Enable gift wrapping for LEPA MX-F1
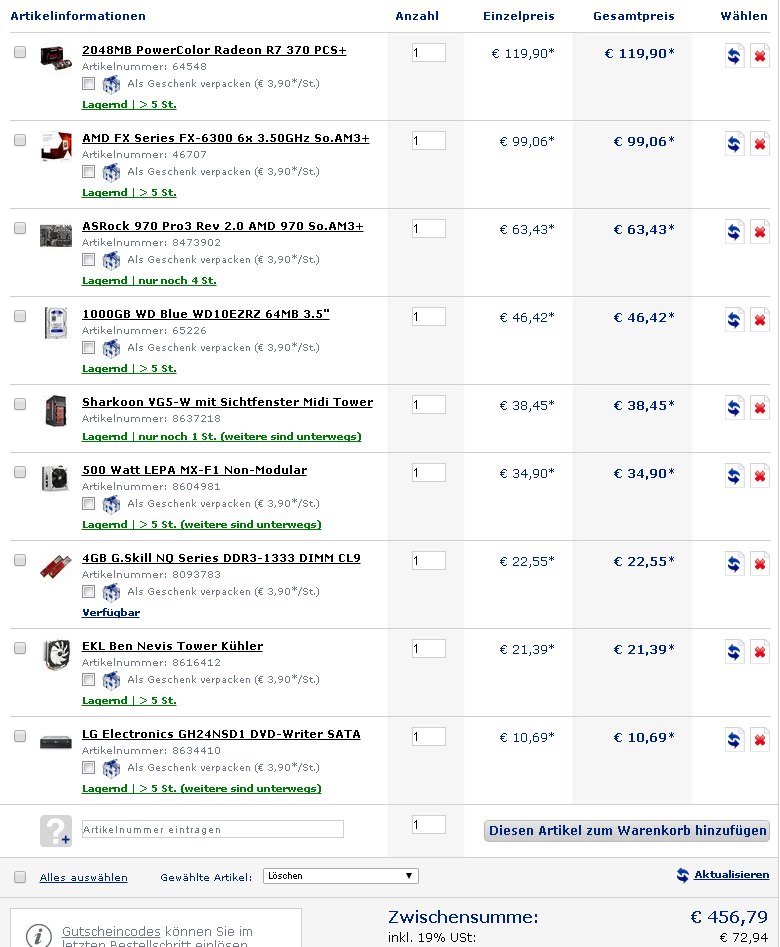 (x=89, y=503)
